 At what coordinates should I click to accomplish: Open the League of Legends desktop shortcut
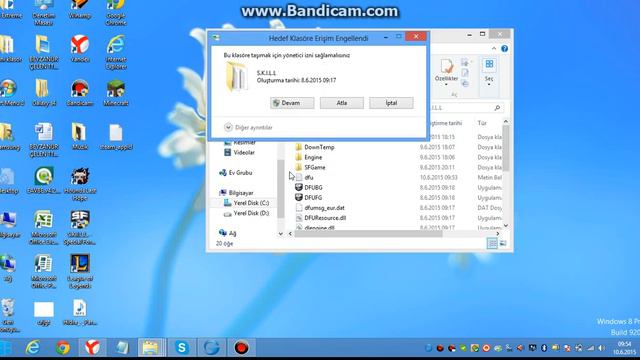(80, 271)
